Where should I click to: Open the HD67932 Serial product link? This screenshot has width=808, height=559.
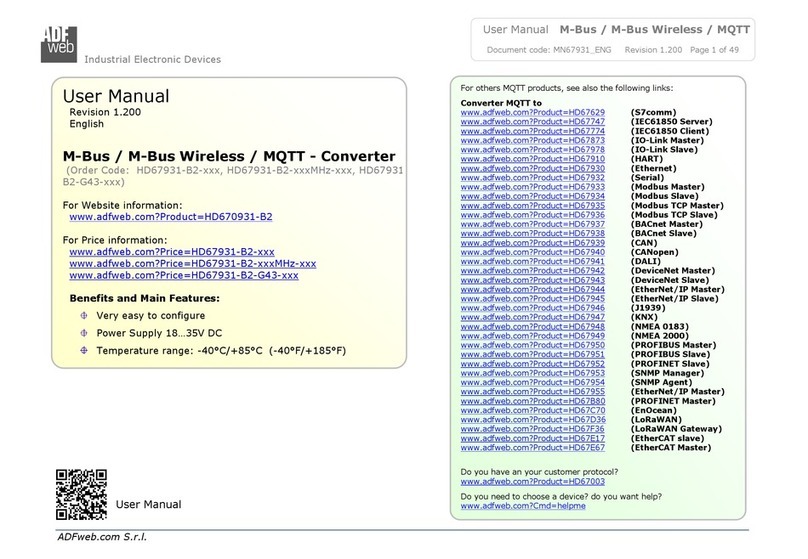point(533,177)
